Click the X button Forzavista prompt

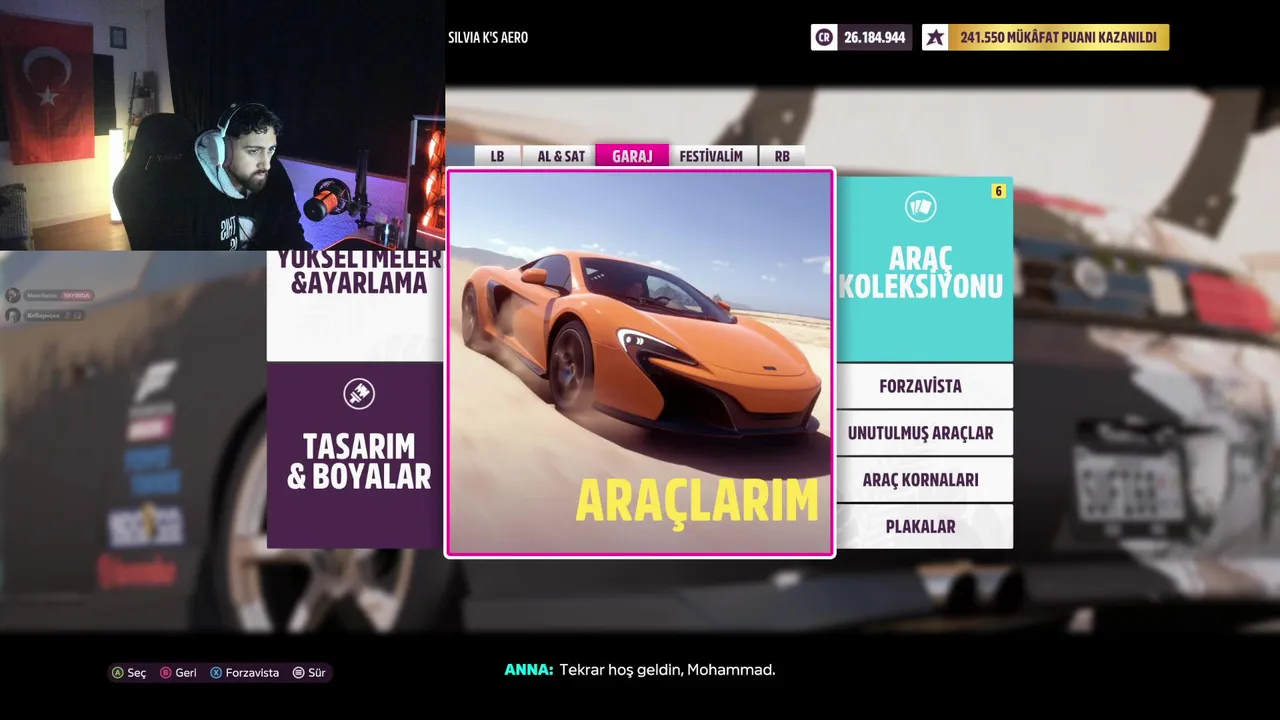pos(245,673)
